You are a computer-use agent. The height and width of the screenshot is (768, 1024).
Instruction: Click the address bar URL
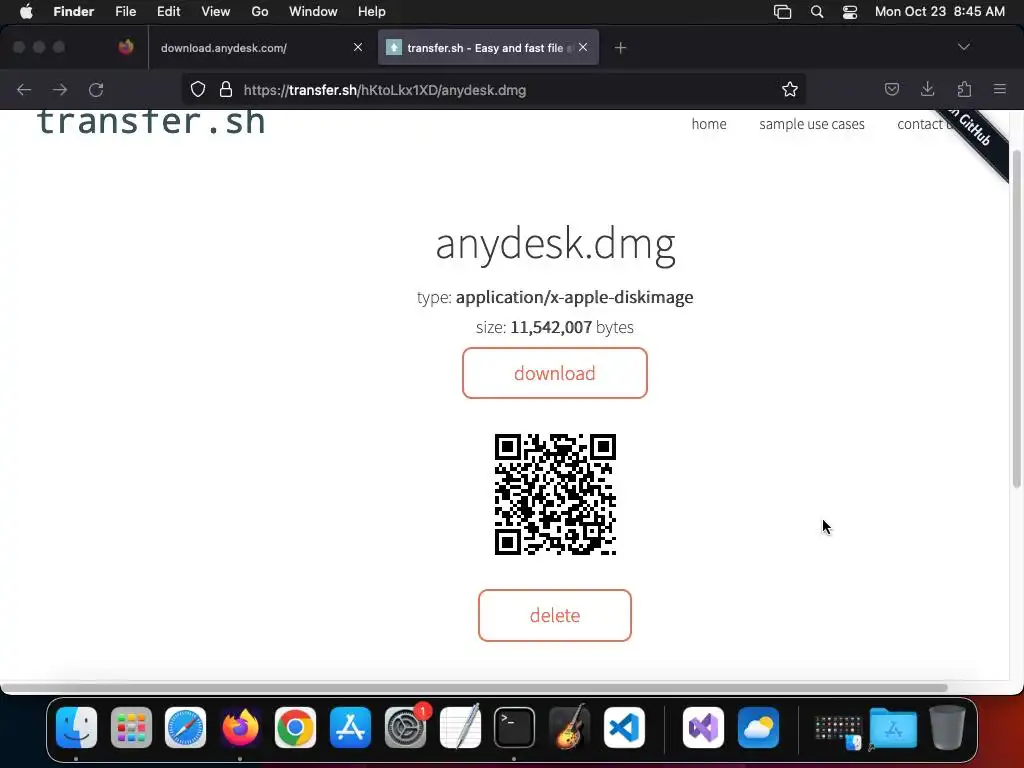pyautogui.click(x=385, y=90)
